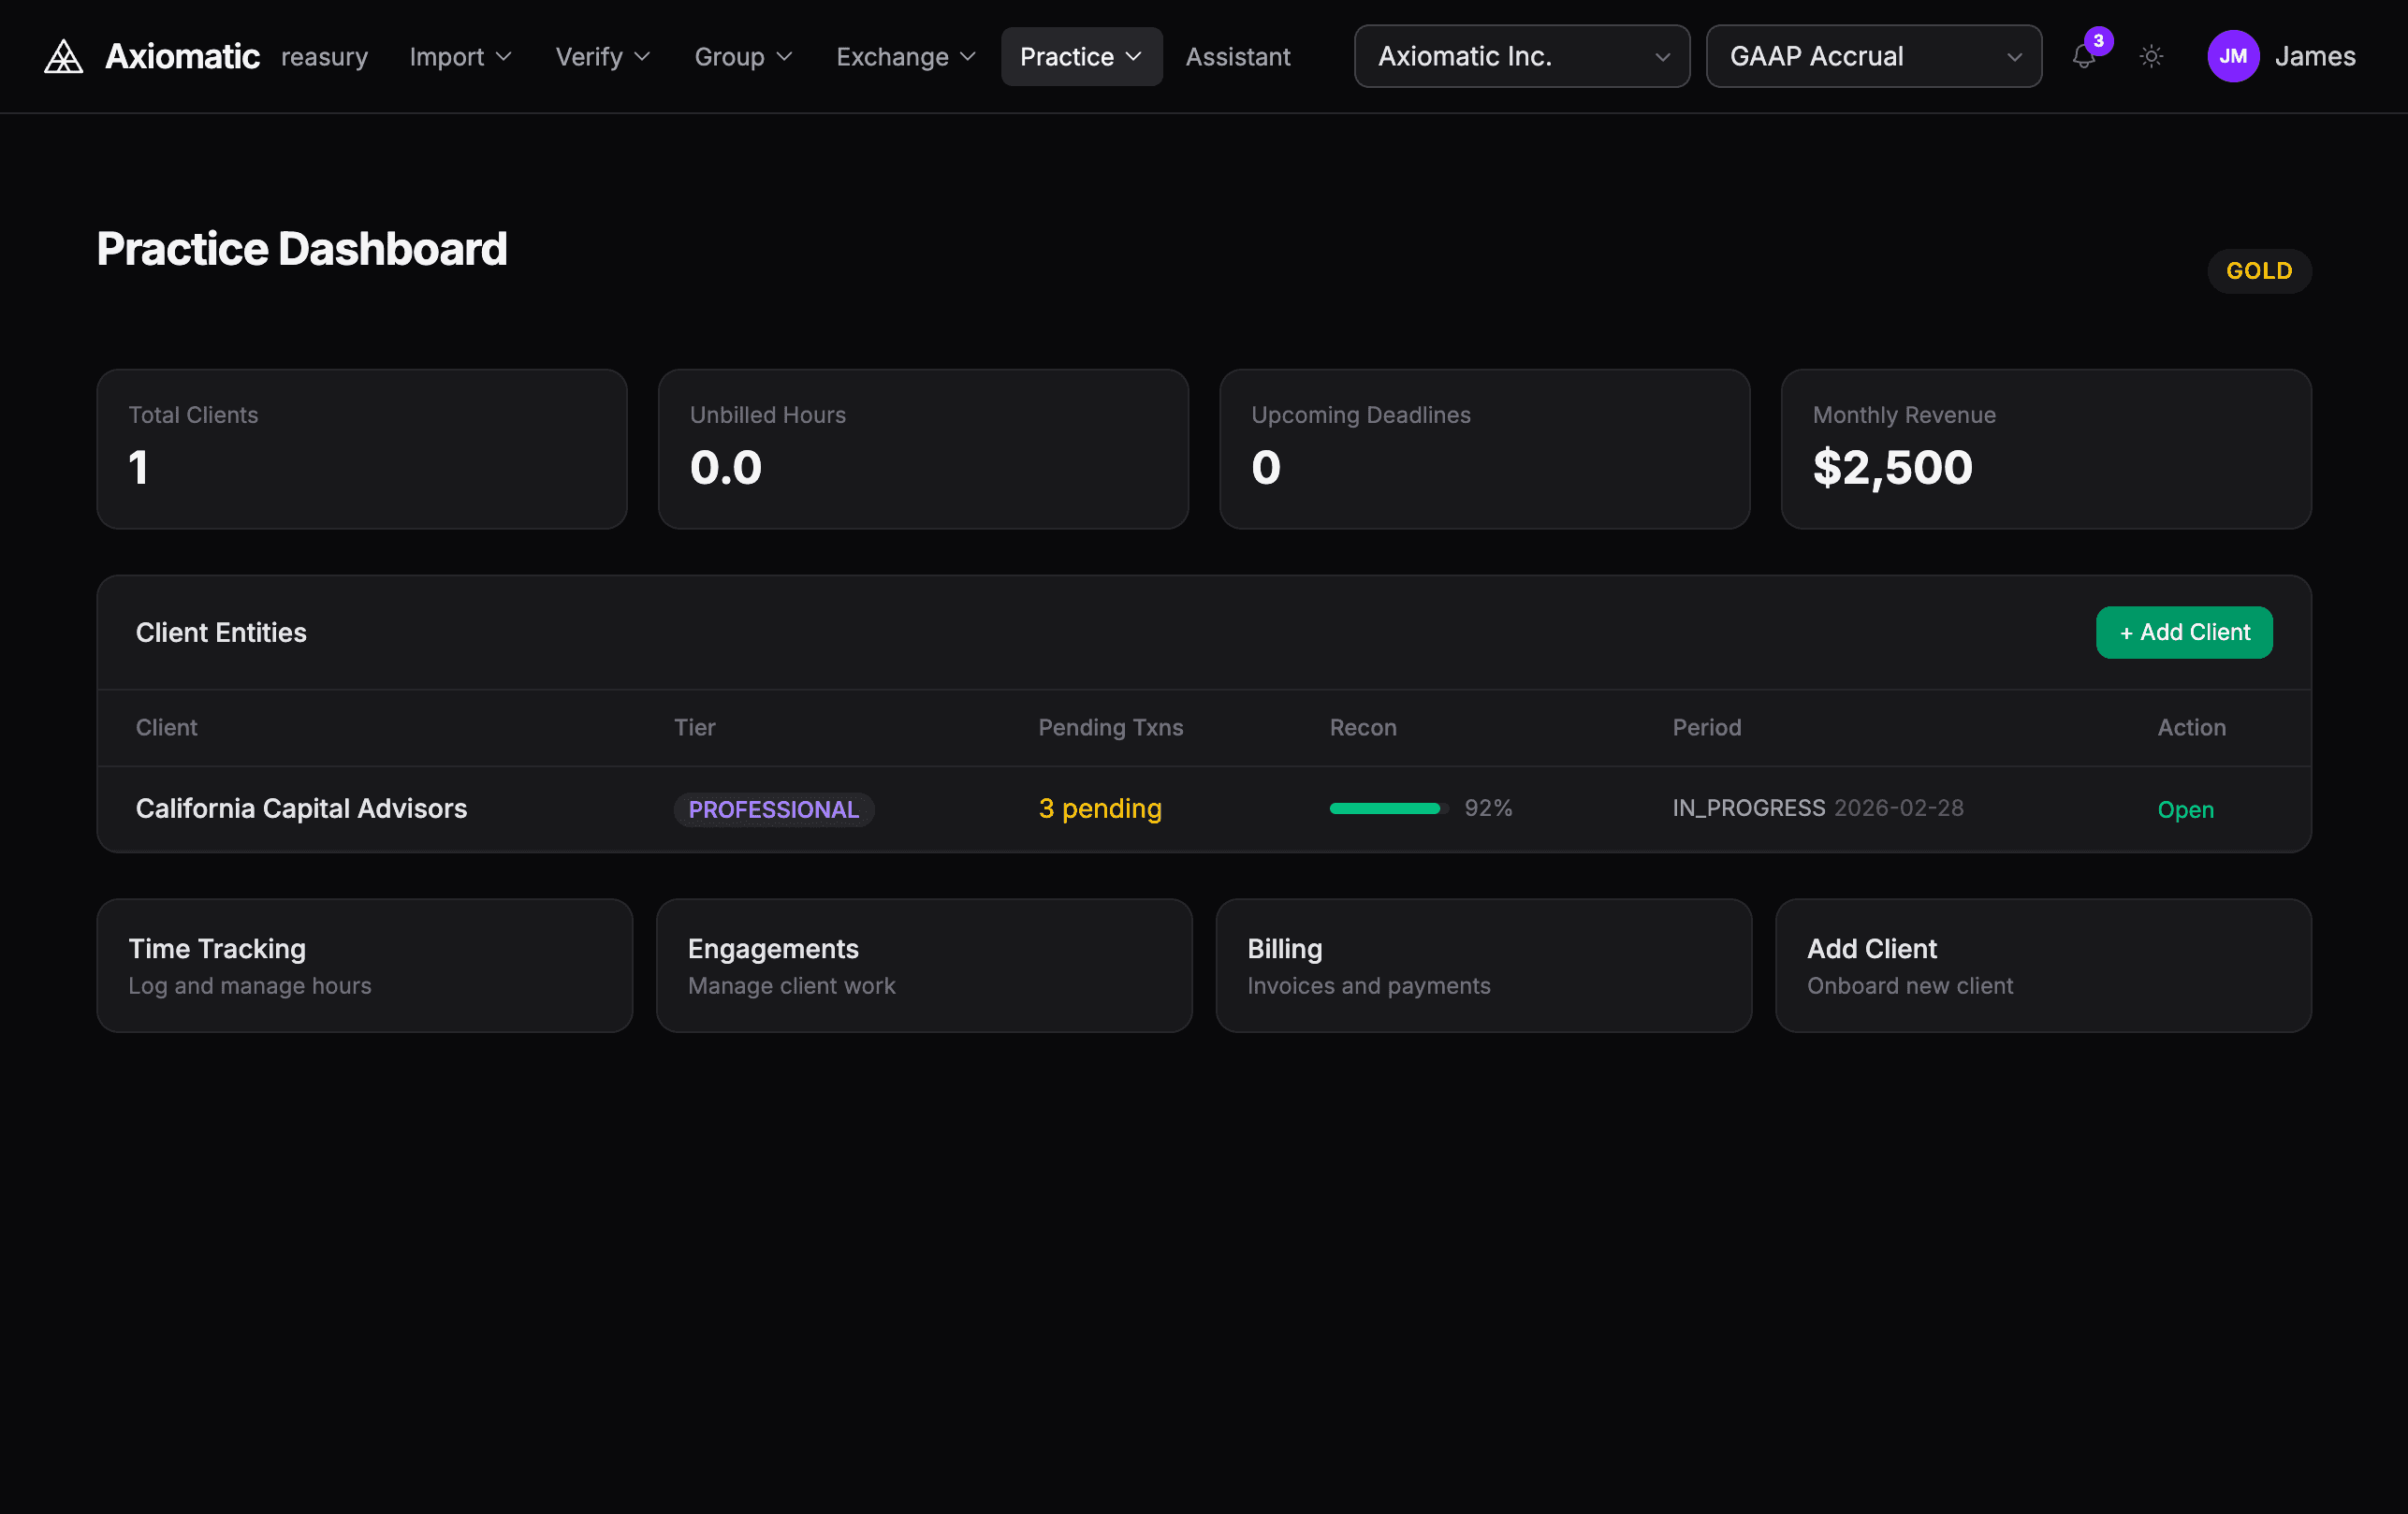
Task: Open Billing for invoices and payments
Action: 1484,964
